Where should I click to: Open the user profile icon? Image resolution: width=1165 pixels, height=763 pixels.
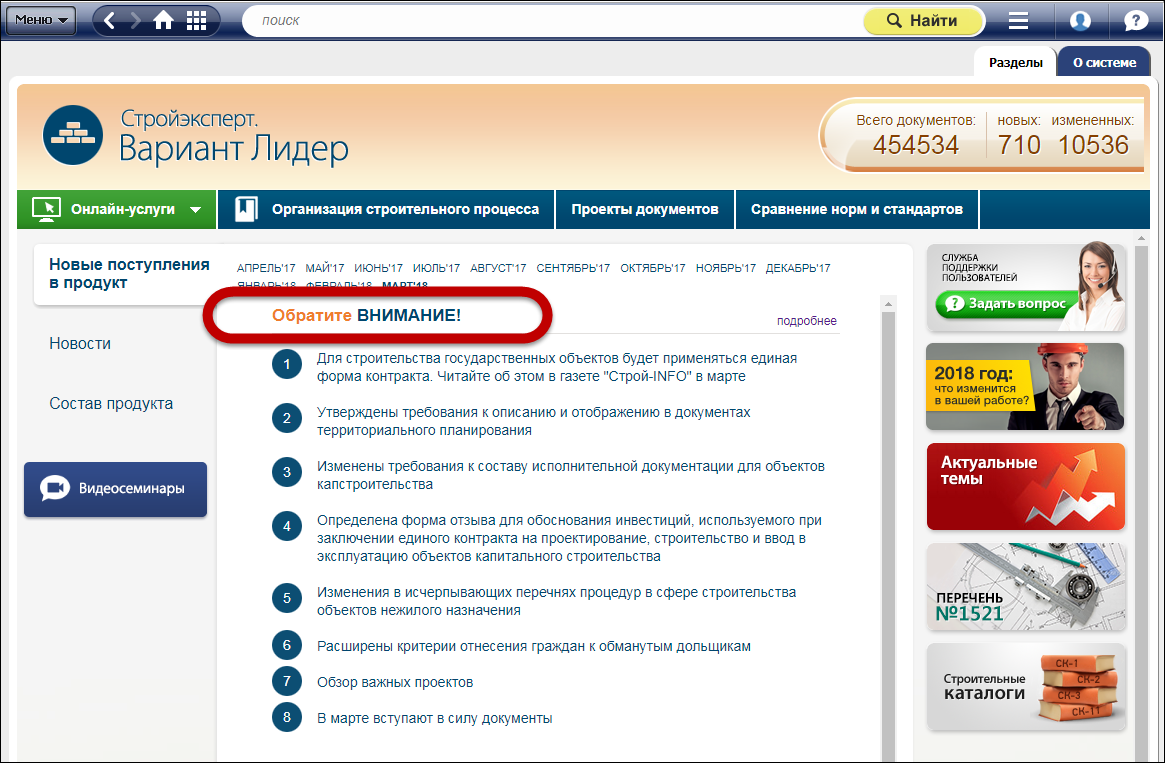coord(1080,21)
